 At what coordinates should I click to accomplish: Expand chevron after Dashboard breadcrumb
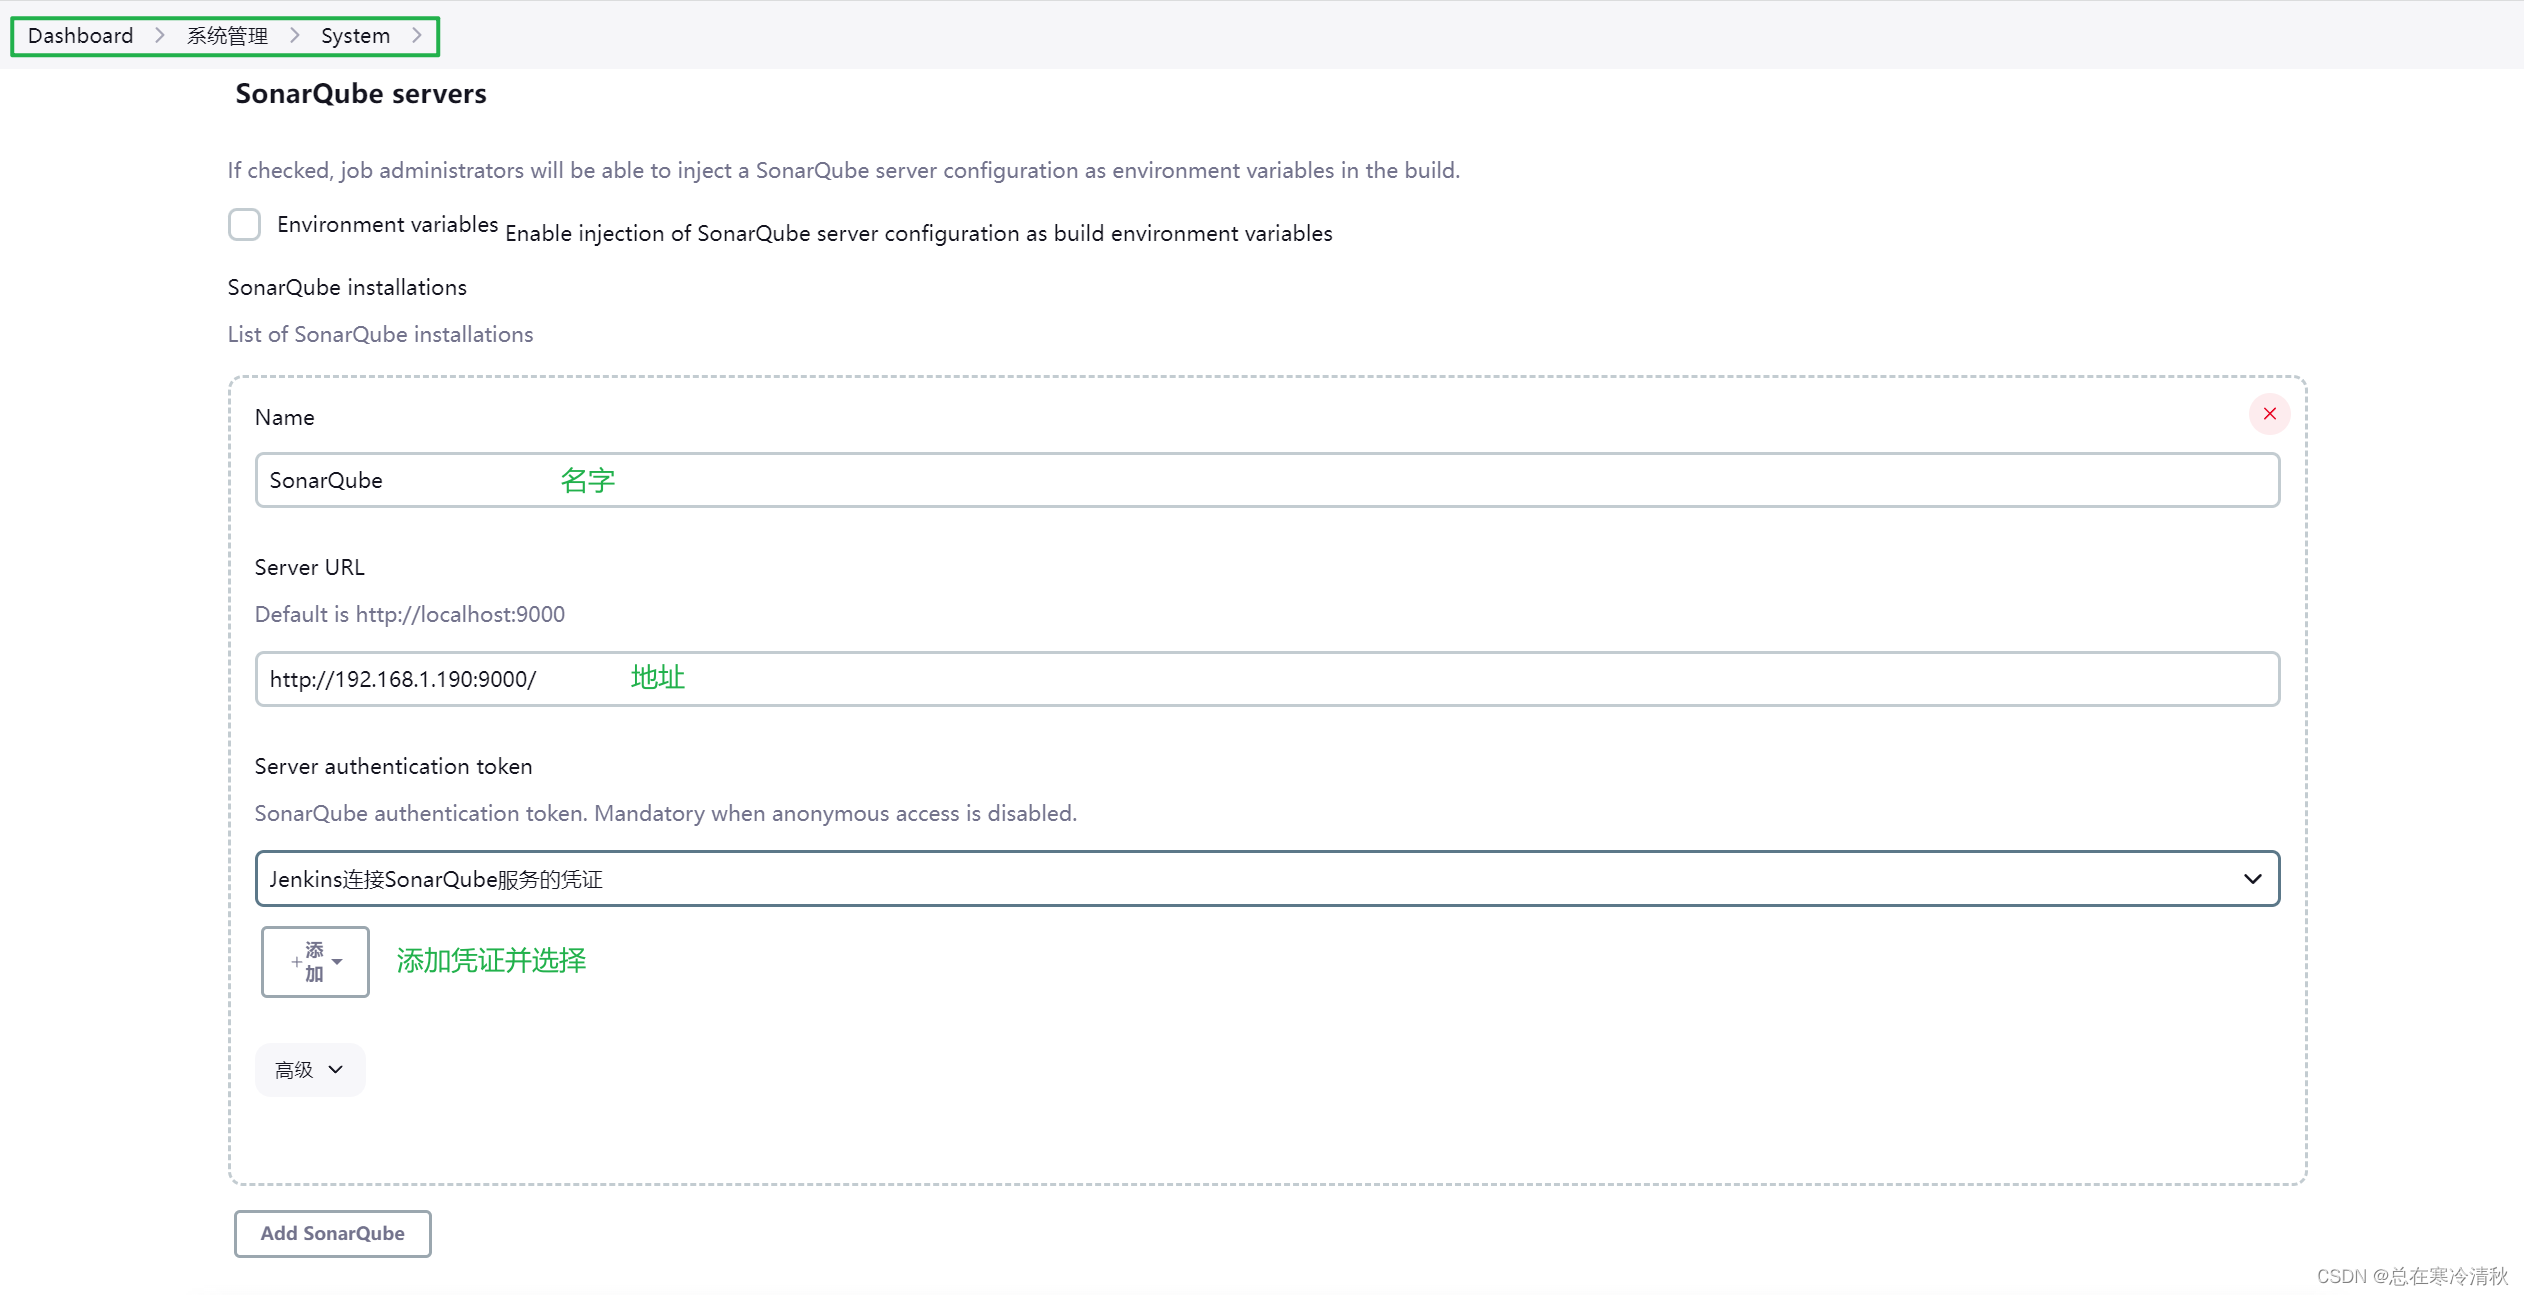tap(160, 36)
